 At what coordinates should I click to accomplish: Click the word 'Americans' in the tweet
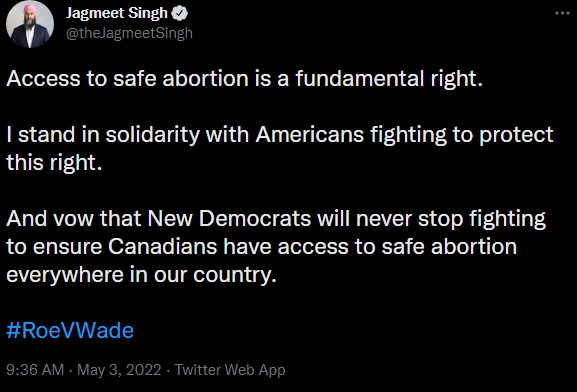pyautogui.click(x=310, y=134)
